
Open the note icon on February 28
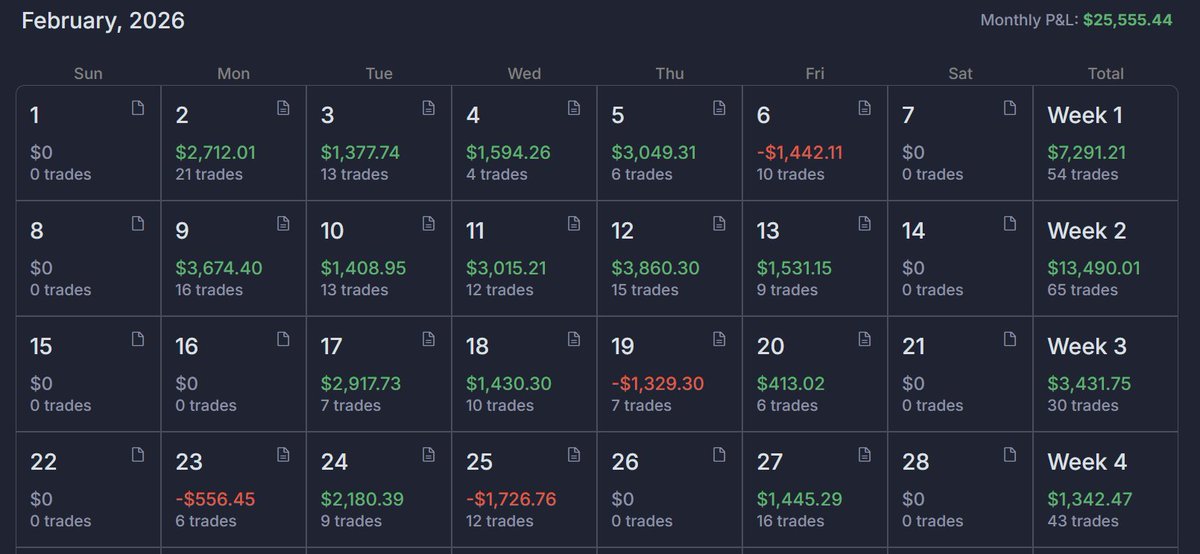pyautogui.click(x=1010, y=454)
